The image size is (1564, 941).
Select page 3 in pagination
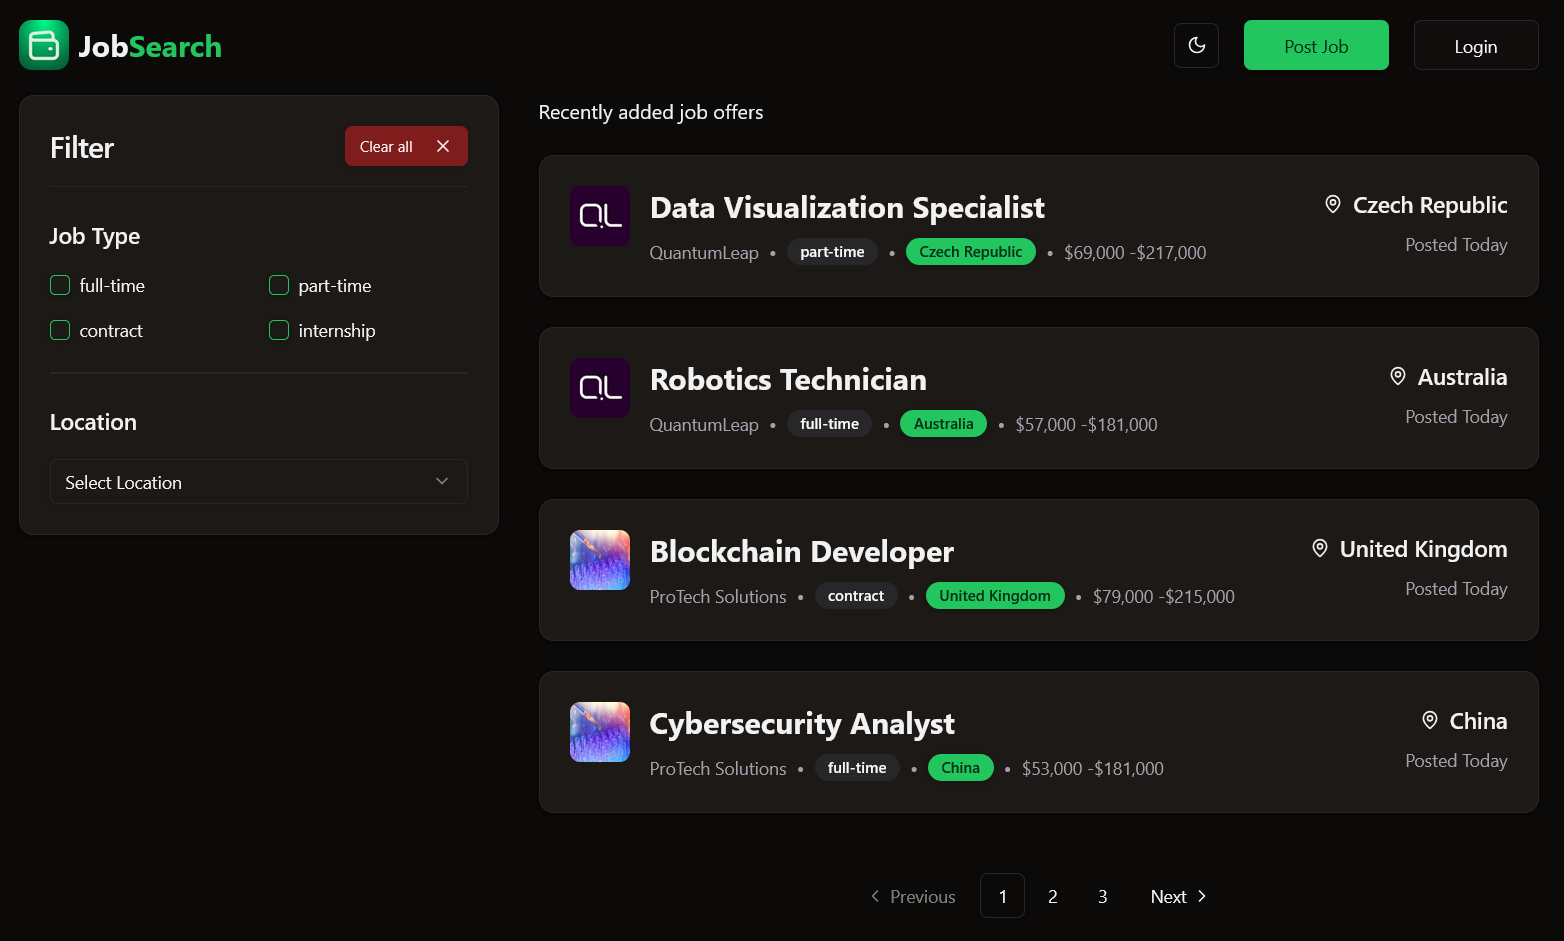[1102, 896]
